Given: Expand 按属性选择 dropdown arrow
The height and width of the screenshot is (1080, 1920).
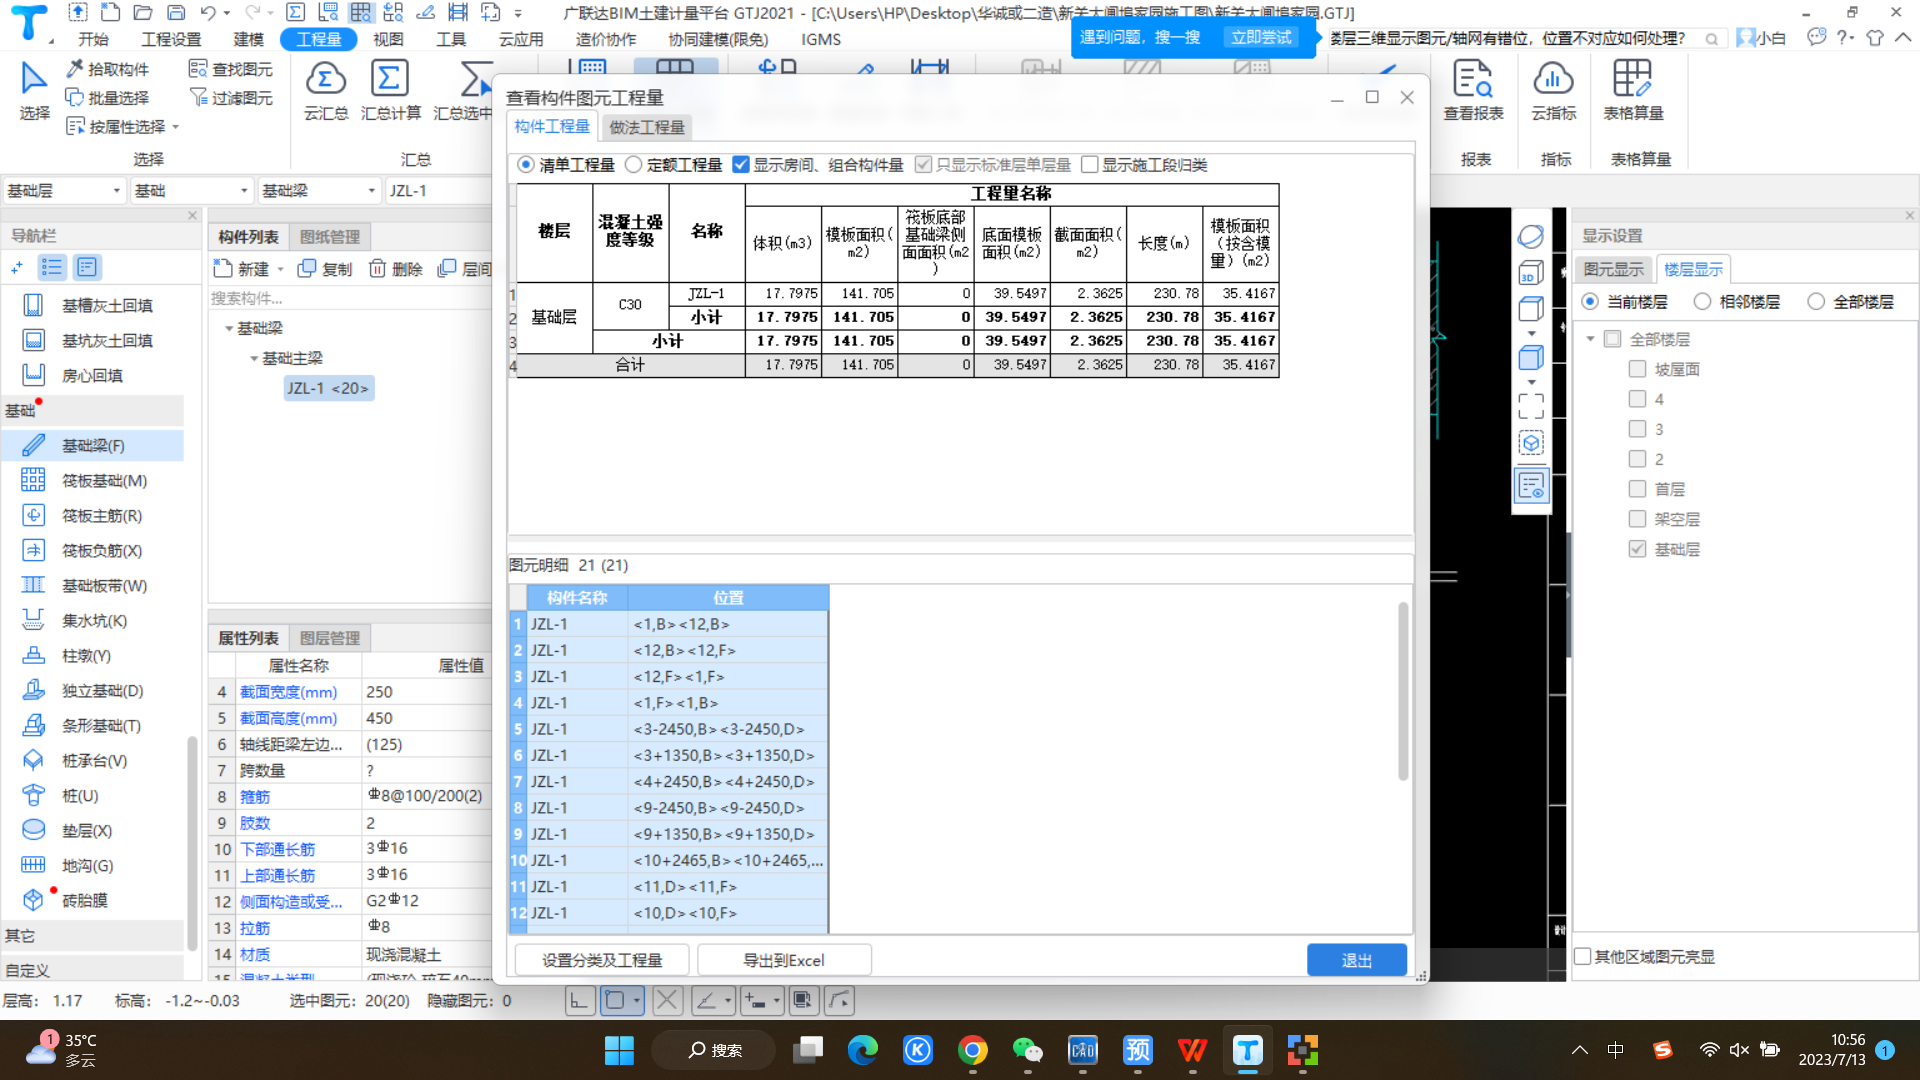Looking at the screenshot, I should 176,127.
